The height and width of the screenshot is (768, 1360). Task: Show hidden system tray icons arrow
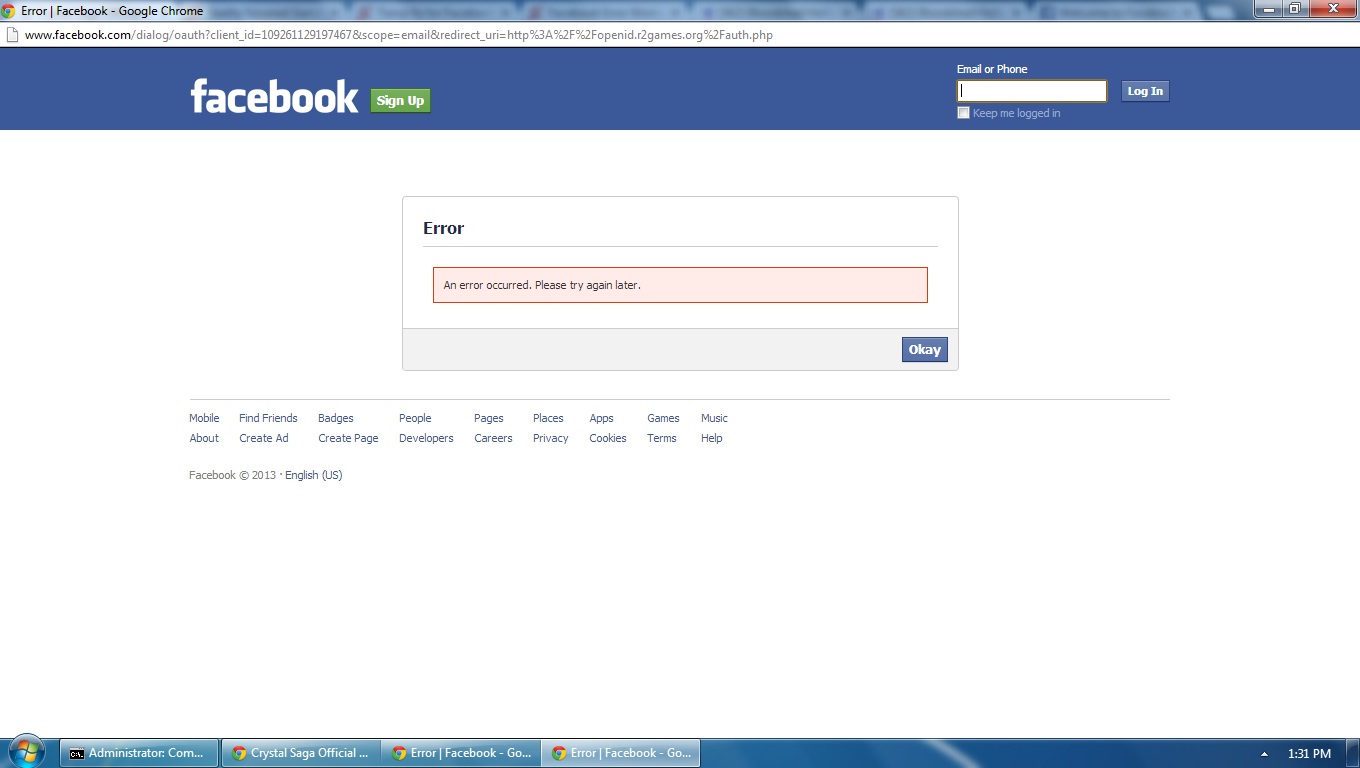click(1264, 754)
